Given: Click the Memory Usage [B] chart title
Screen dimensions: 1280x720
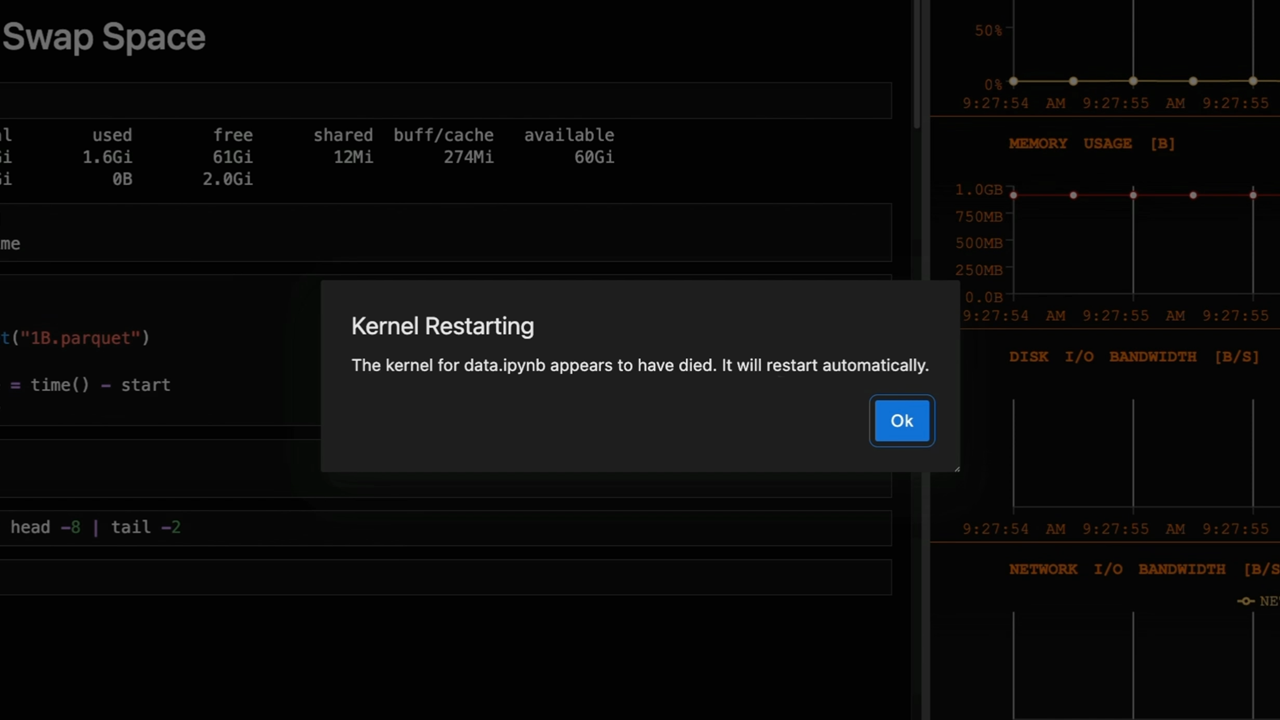Looking at the screenshot, I should [x=1091, y=143].
